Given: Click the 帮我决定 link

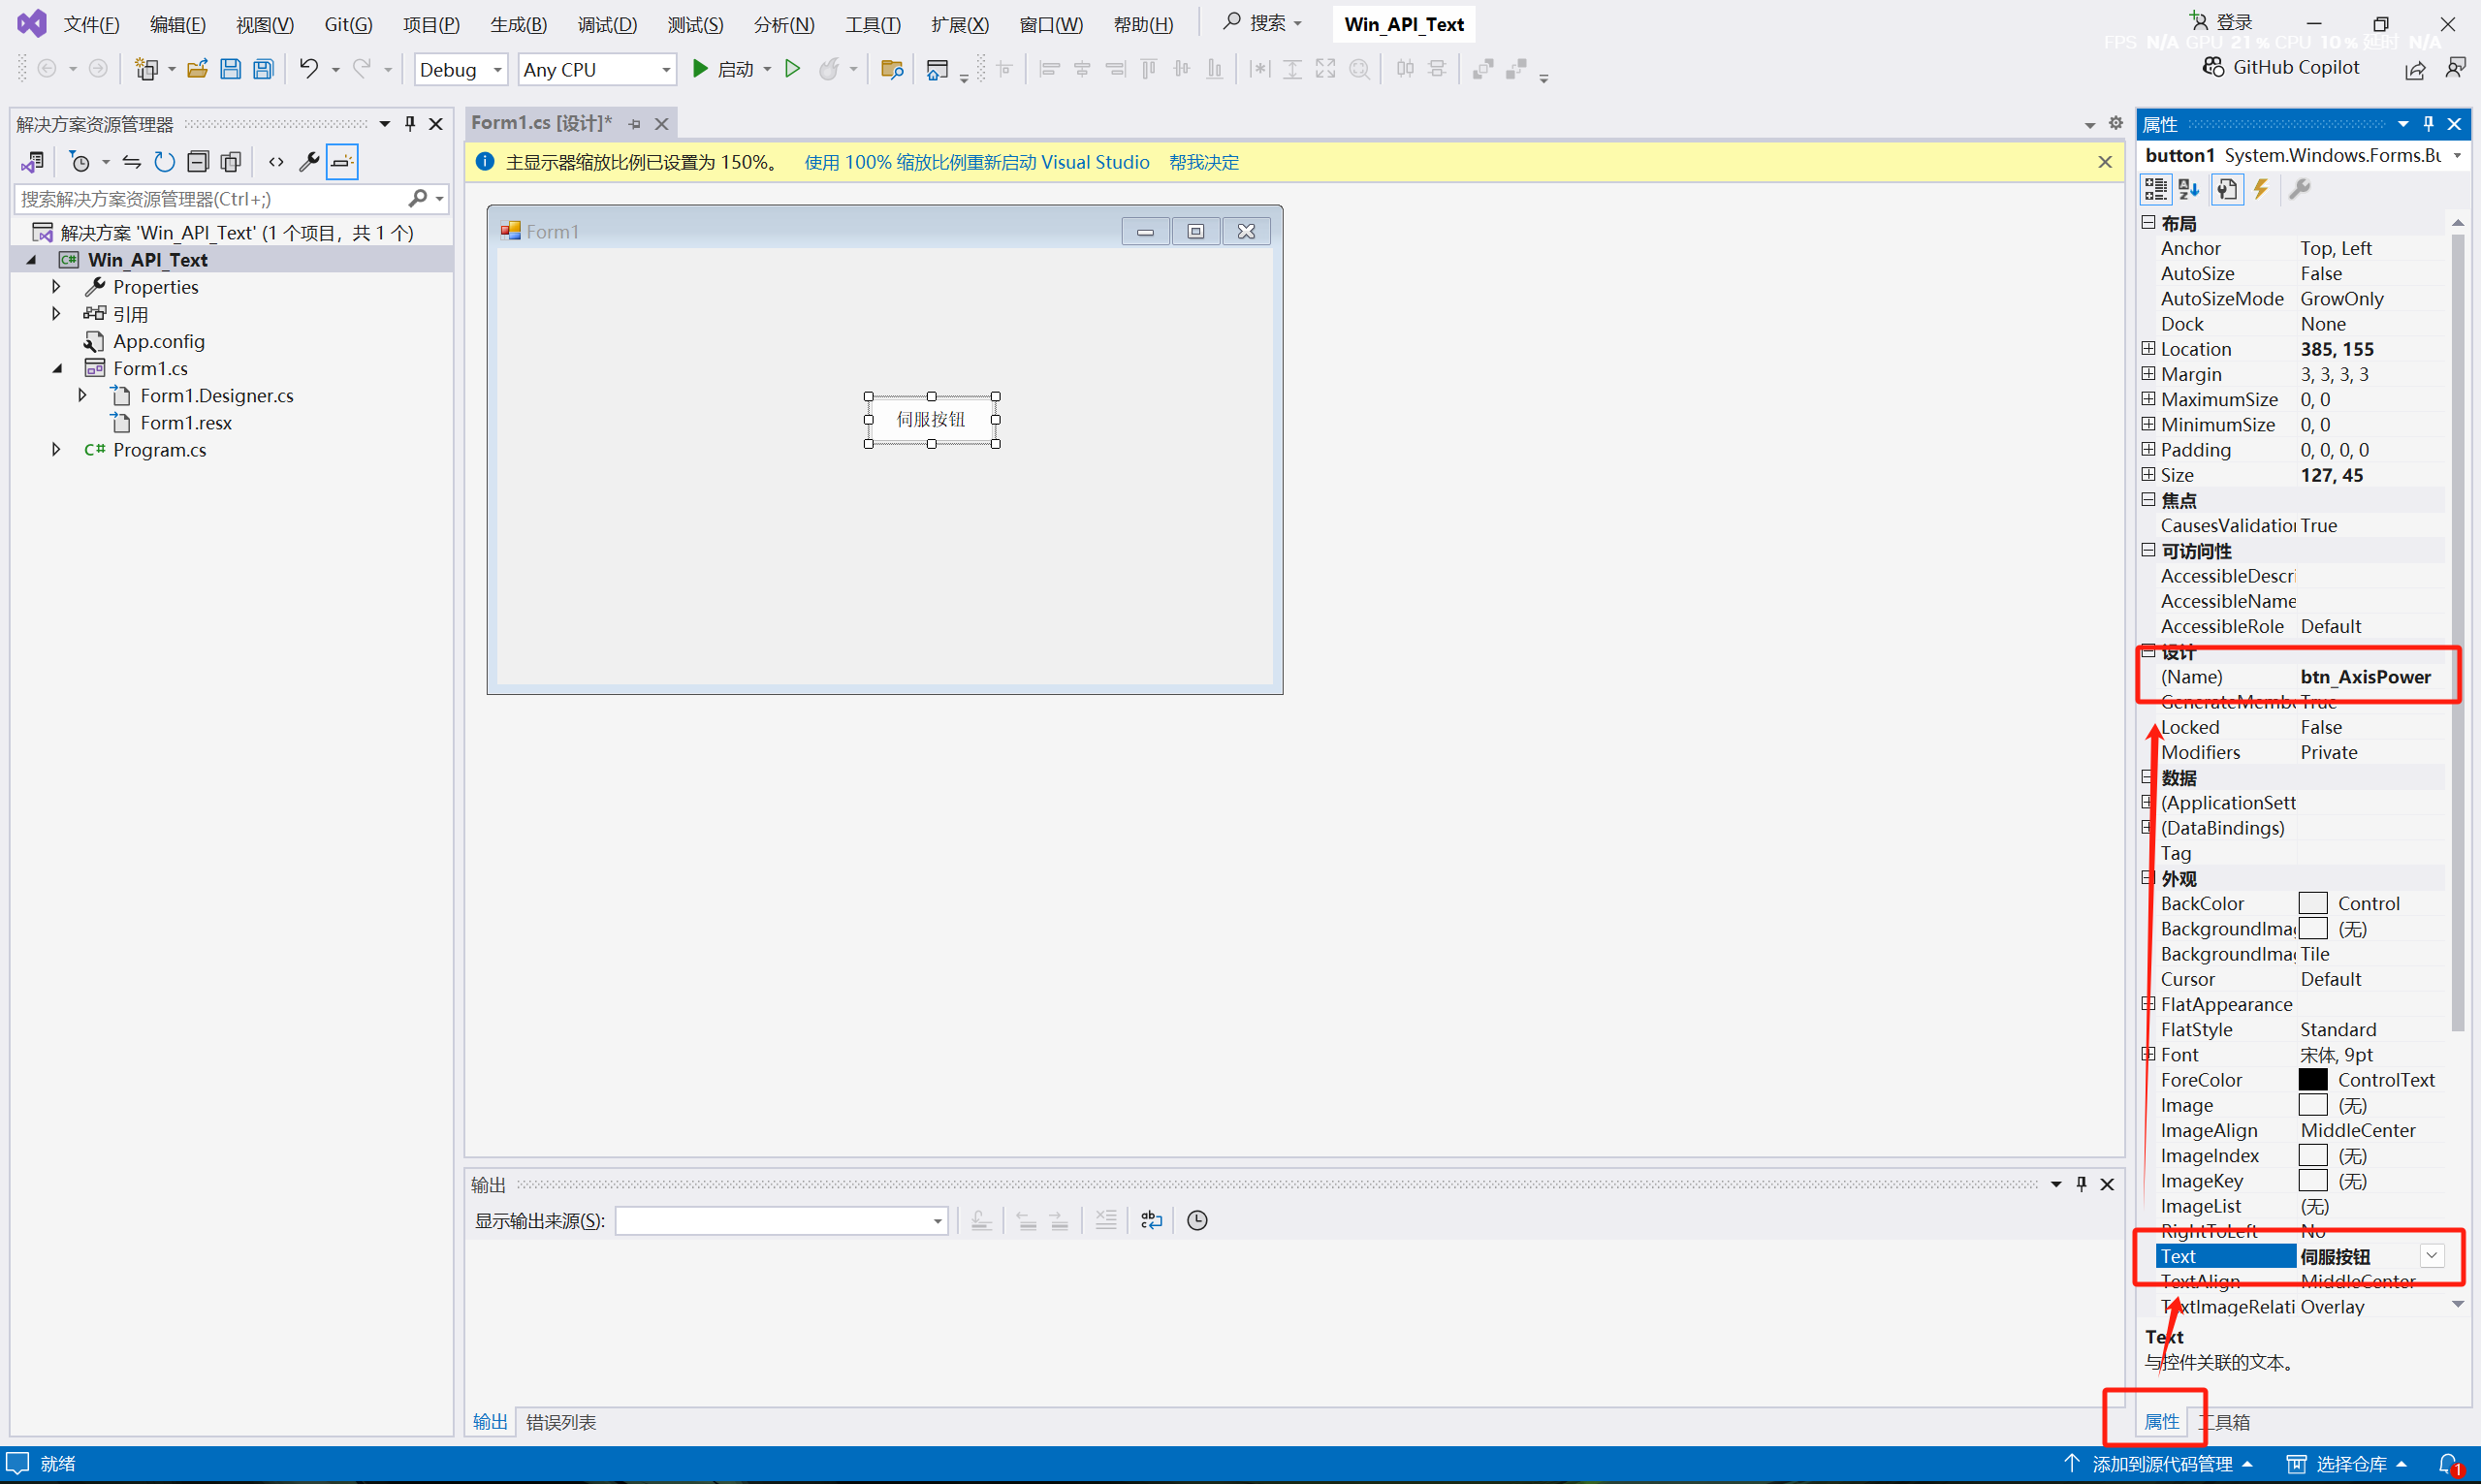Looking at the screenshot, I should point(1204,162).
